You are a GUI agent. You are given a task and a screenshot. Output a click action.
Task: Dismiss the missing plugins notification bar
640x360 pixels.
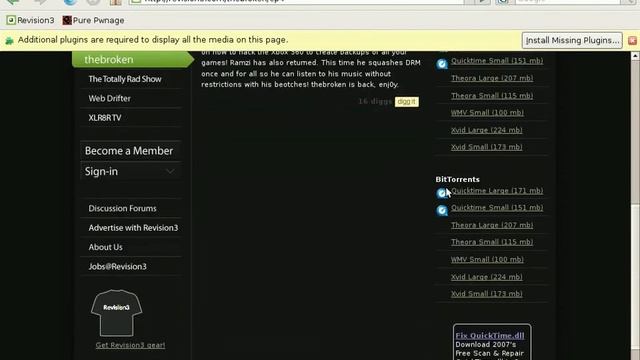632,40
